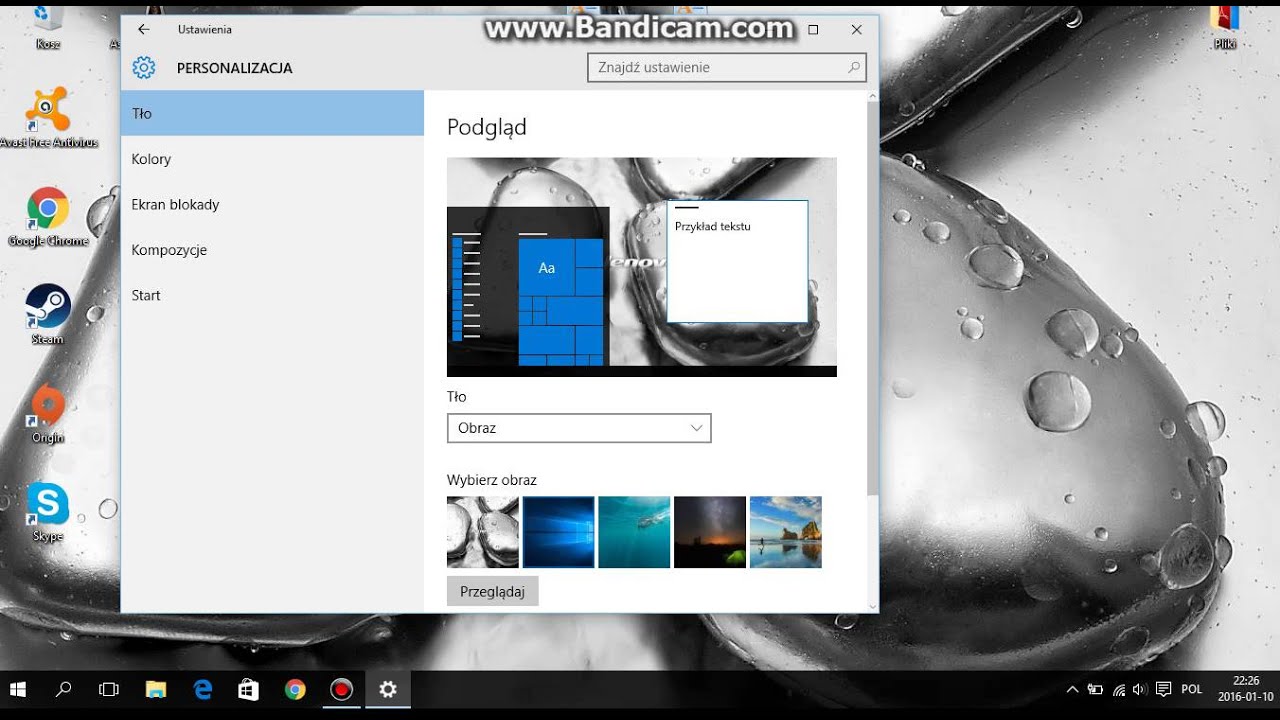Switch to the Kompozycje section
1280x720 pixels.
272,250
